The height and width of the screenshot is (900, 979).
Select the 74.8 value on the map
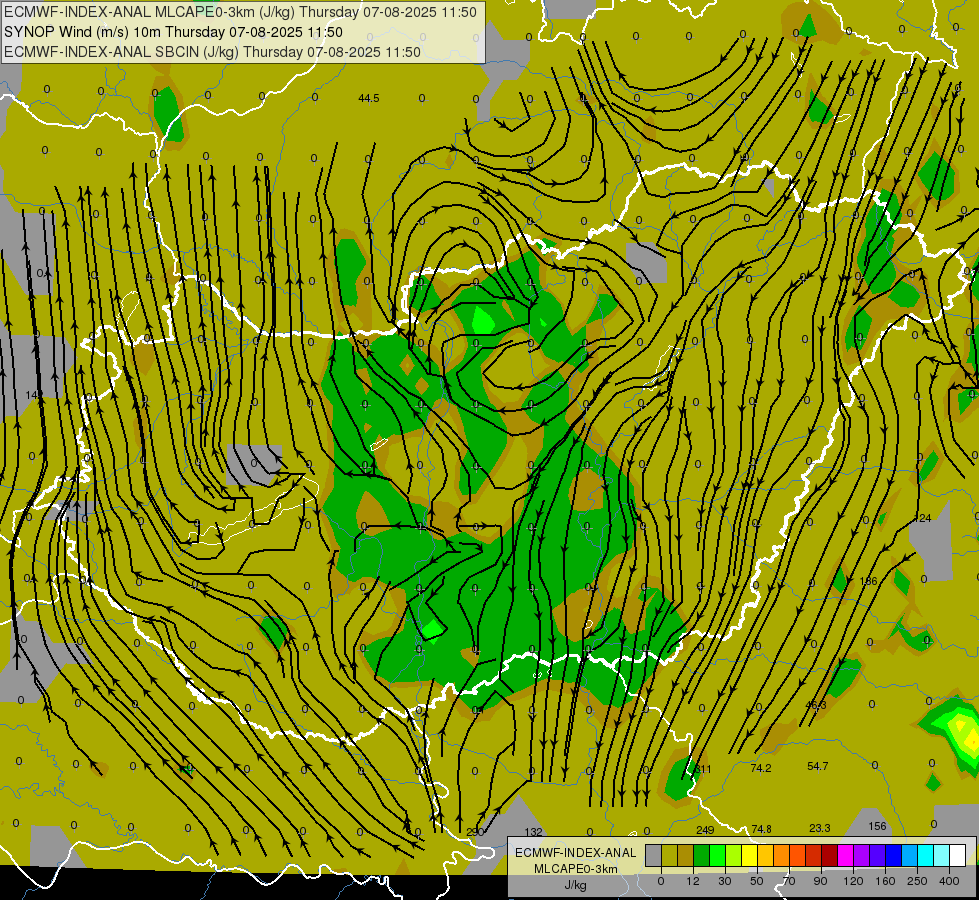761,829
